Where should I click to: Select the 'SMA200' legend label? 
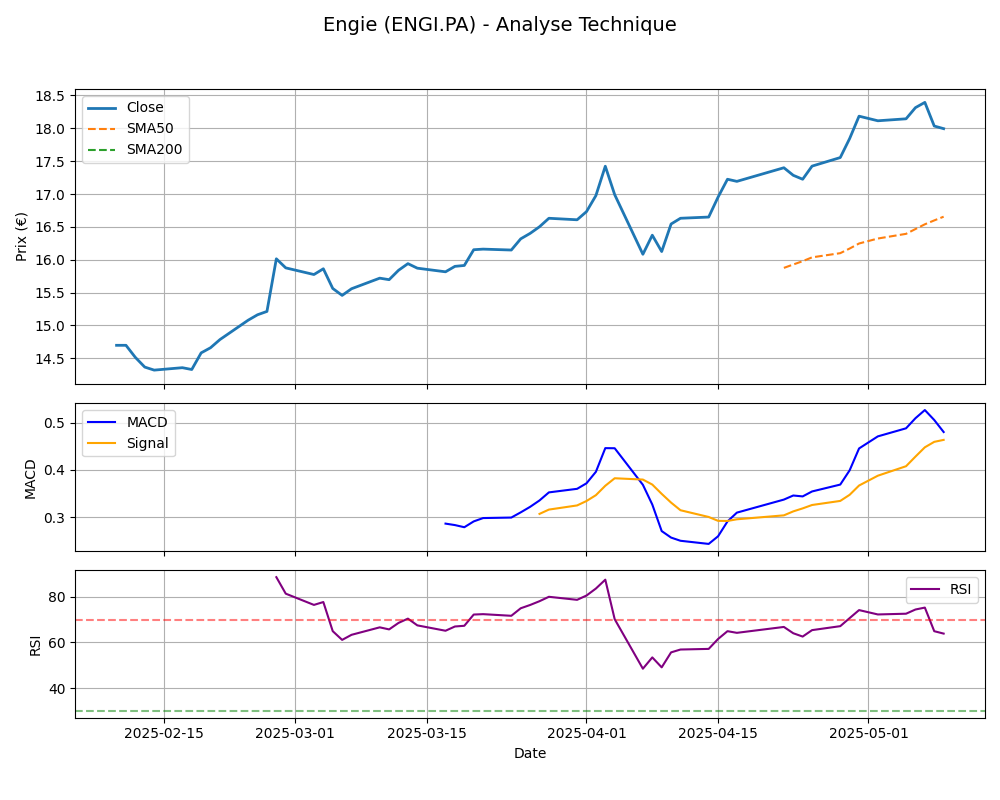click(154, 150)
